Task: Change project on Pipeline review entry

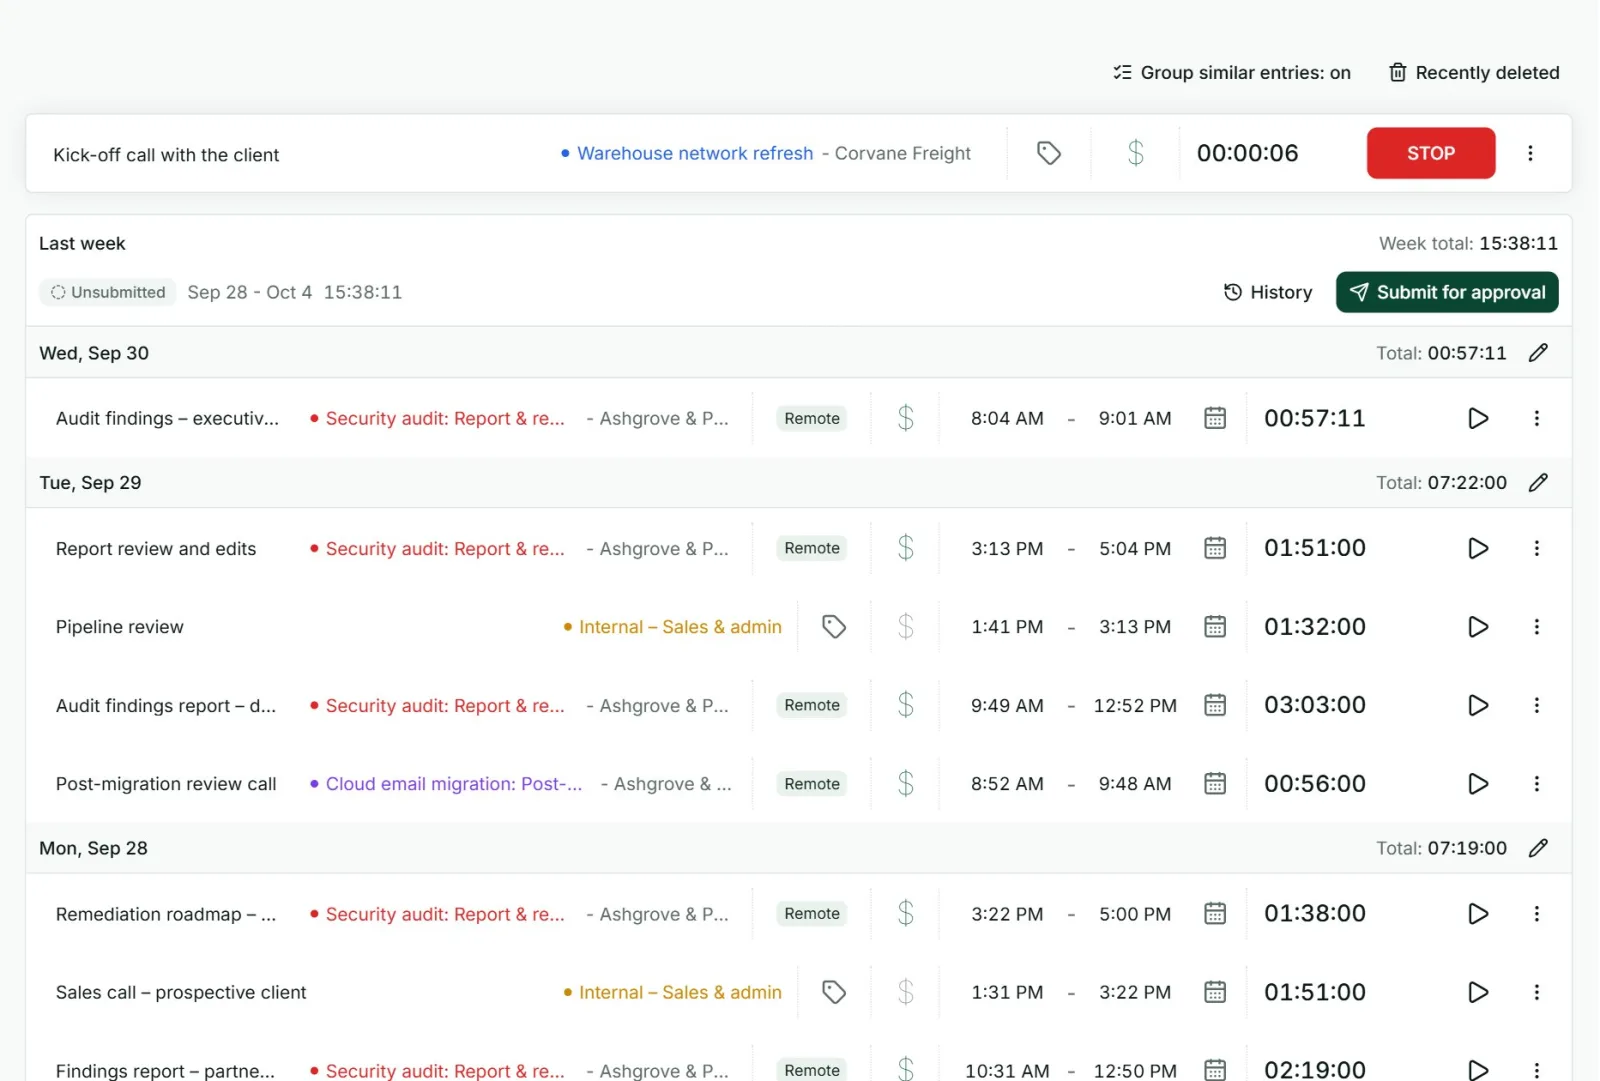Action: [x=672, y=627]
